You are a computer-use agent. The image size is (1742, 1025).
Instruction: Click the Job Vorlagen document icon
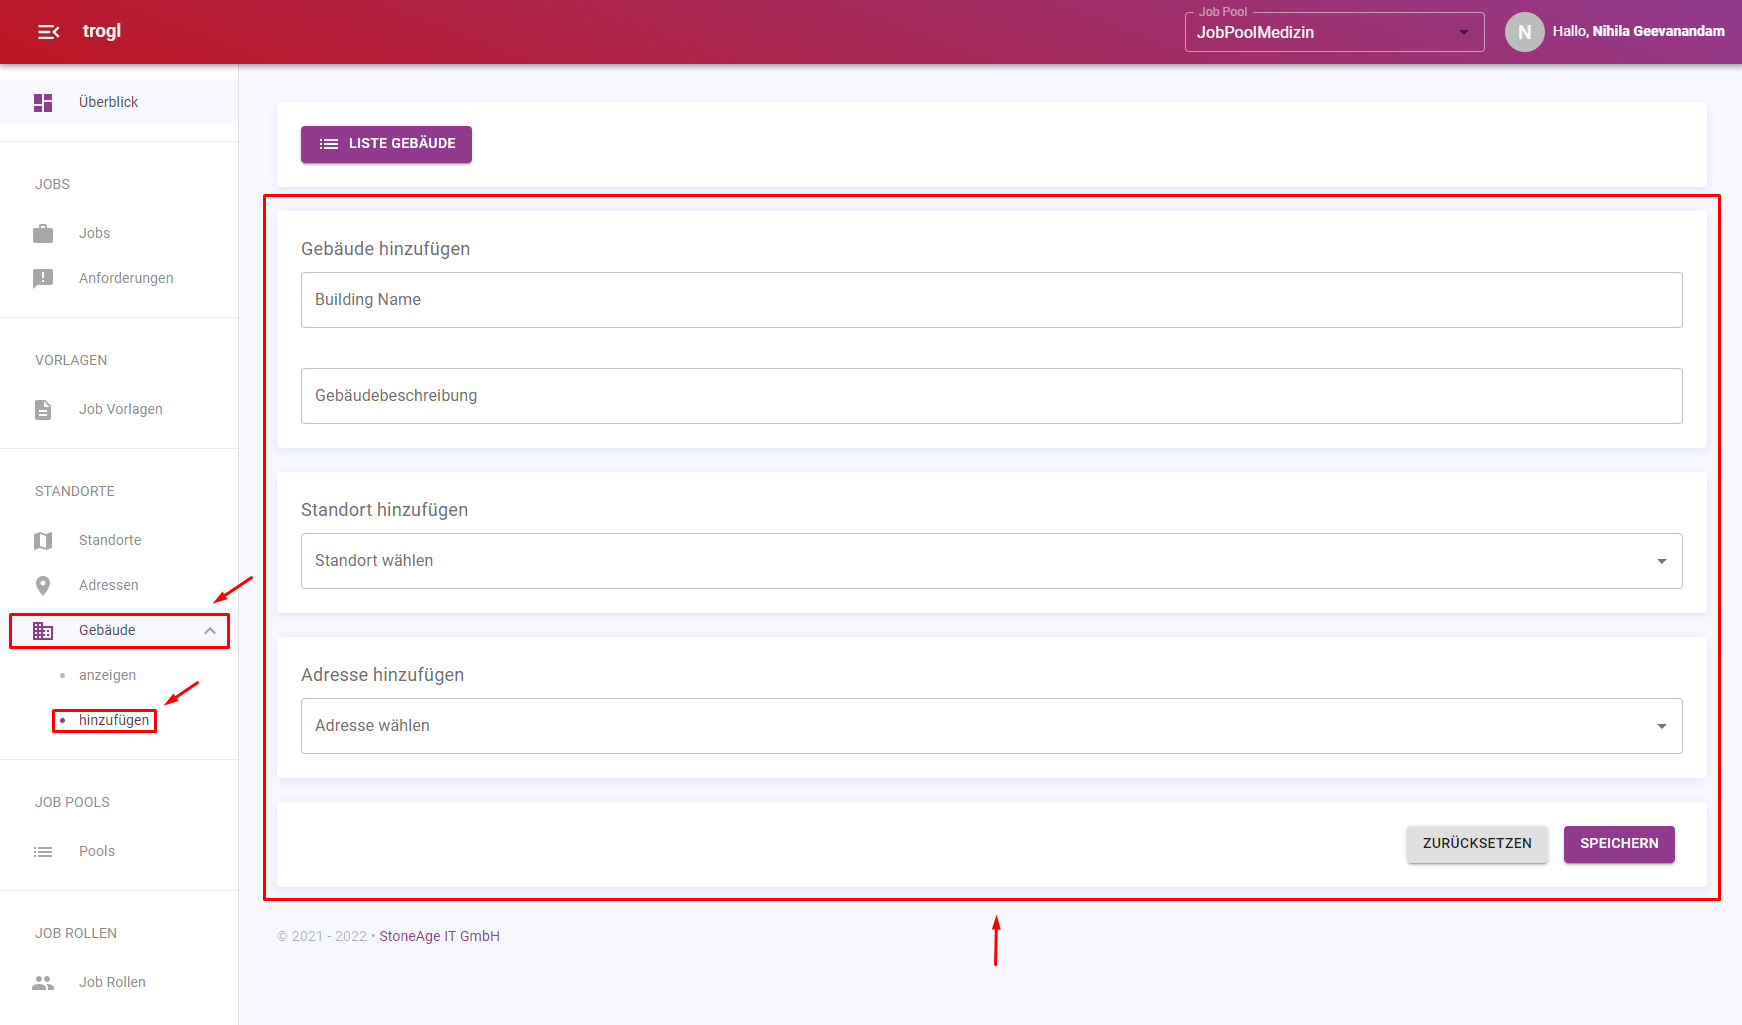[43, 409]
